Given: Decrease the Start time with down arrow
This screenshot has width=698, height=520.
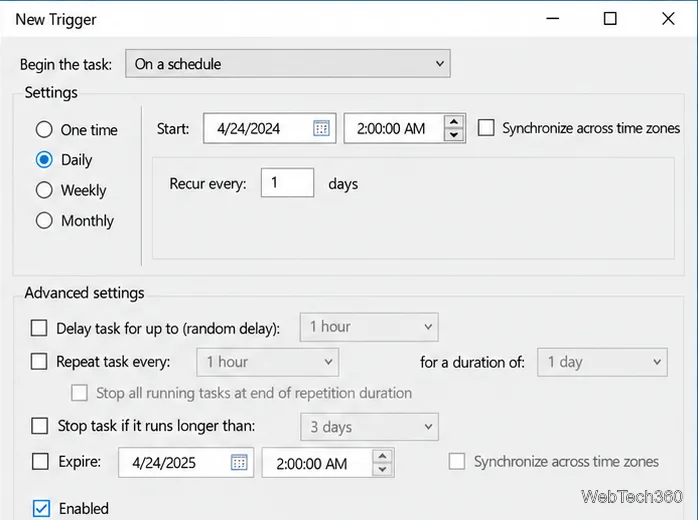Looking at the screenshot, I should pos(454,135).
